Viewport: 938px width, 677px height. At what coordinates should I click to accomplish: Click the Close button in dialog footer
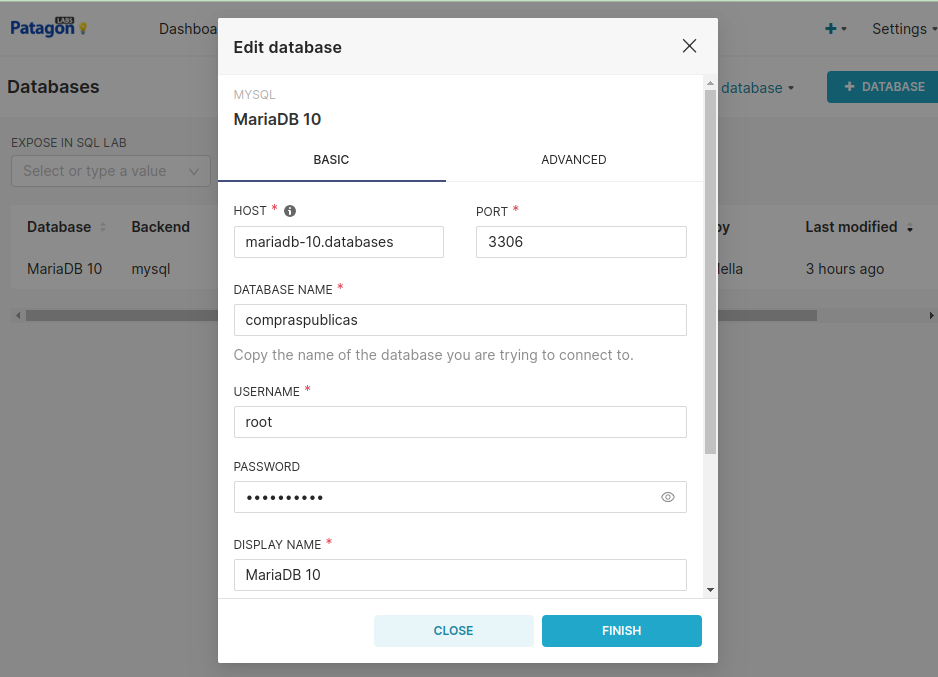pos(453,631)
